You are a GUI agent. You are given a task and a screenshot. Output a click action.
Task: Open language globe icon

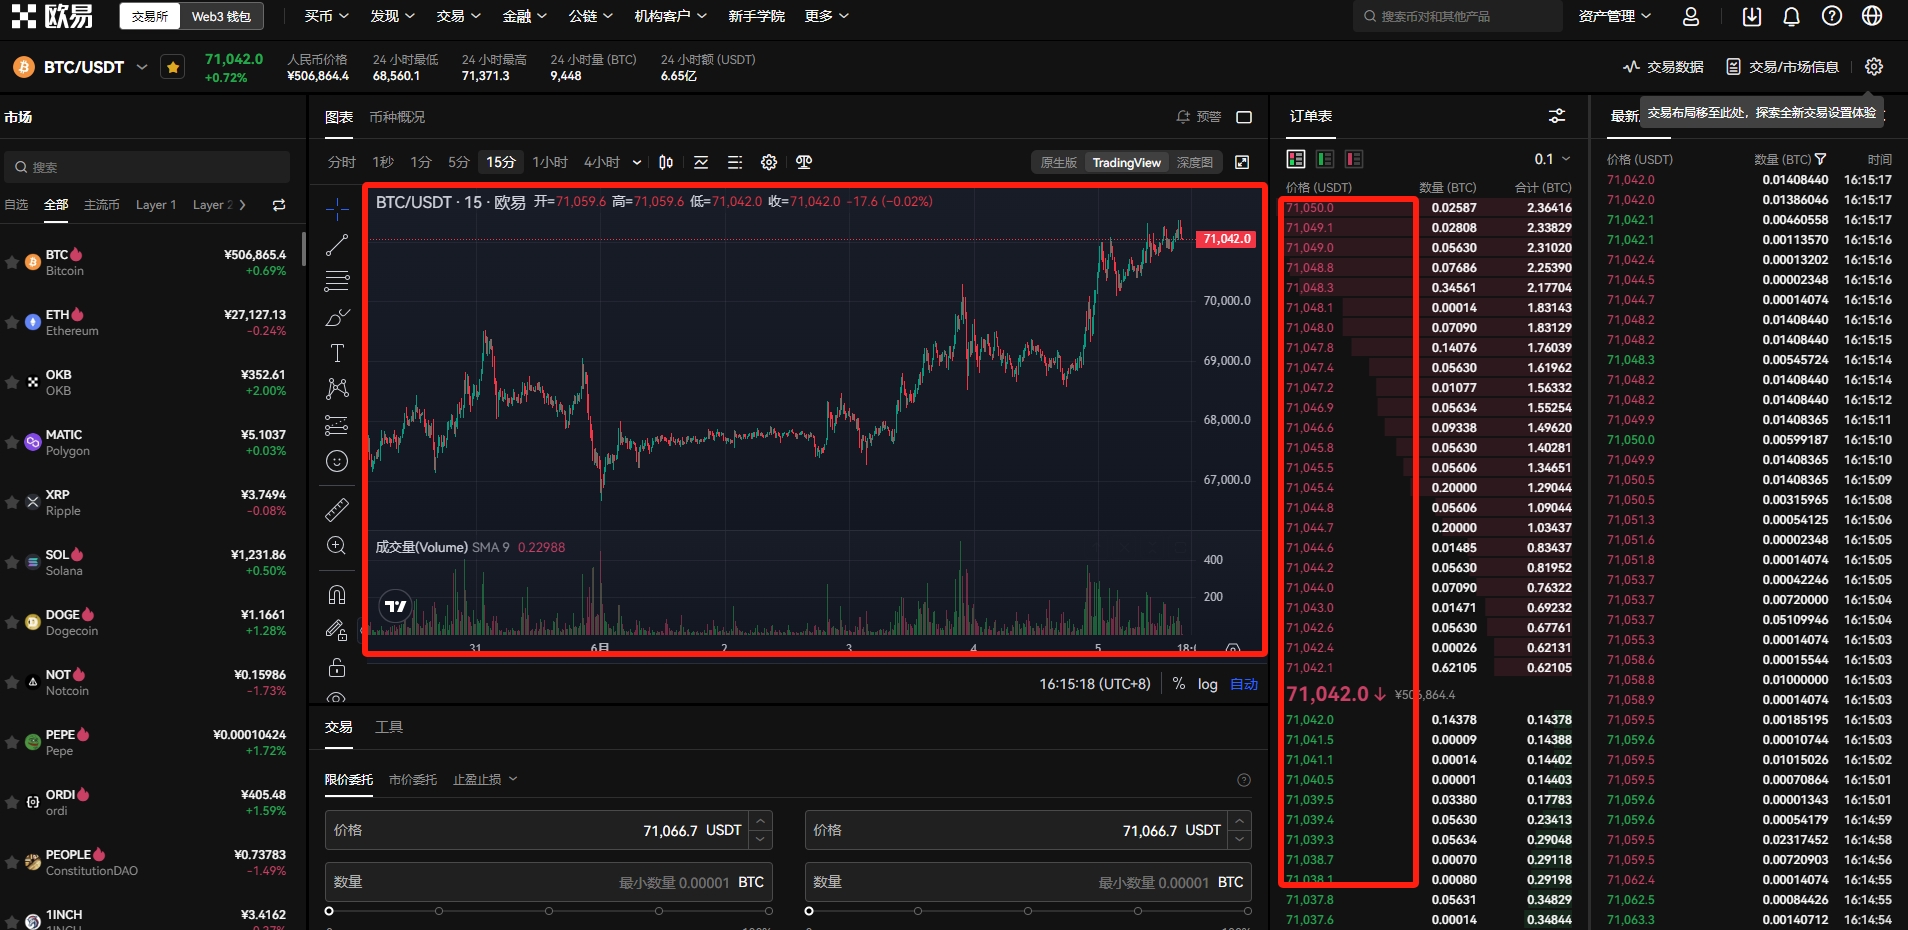1872,16
